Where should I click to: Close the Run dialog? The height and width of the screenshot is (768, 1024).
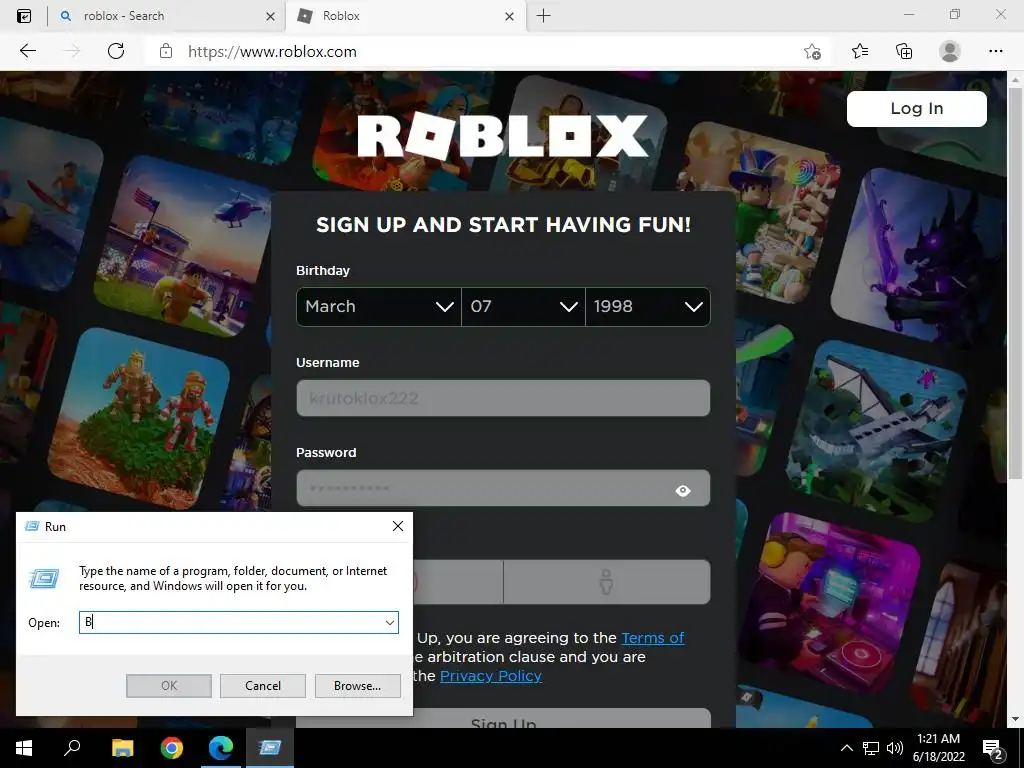398,526
